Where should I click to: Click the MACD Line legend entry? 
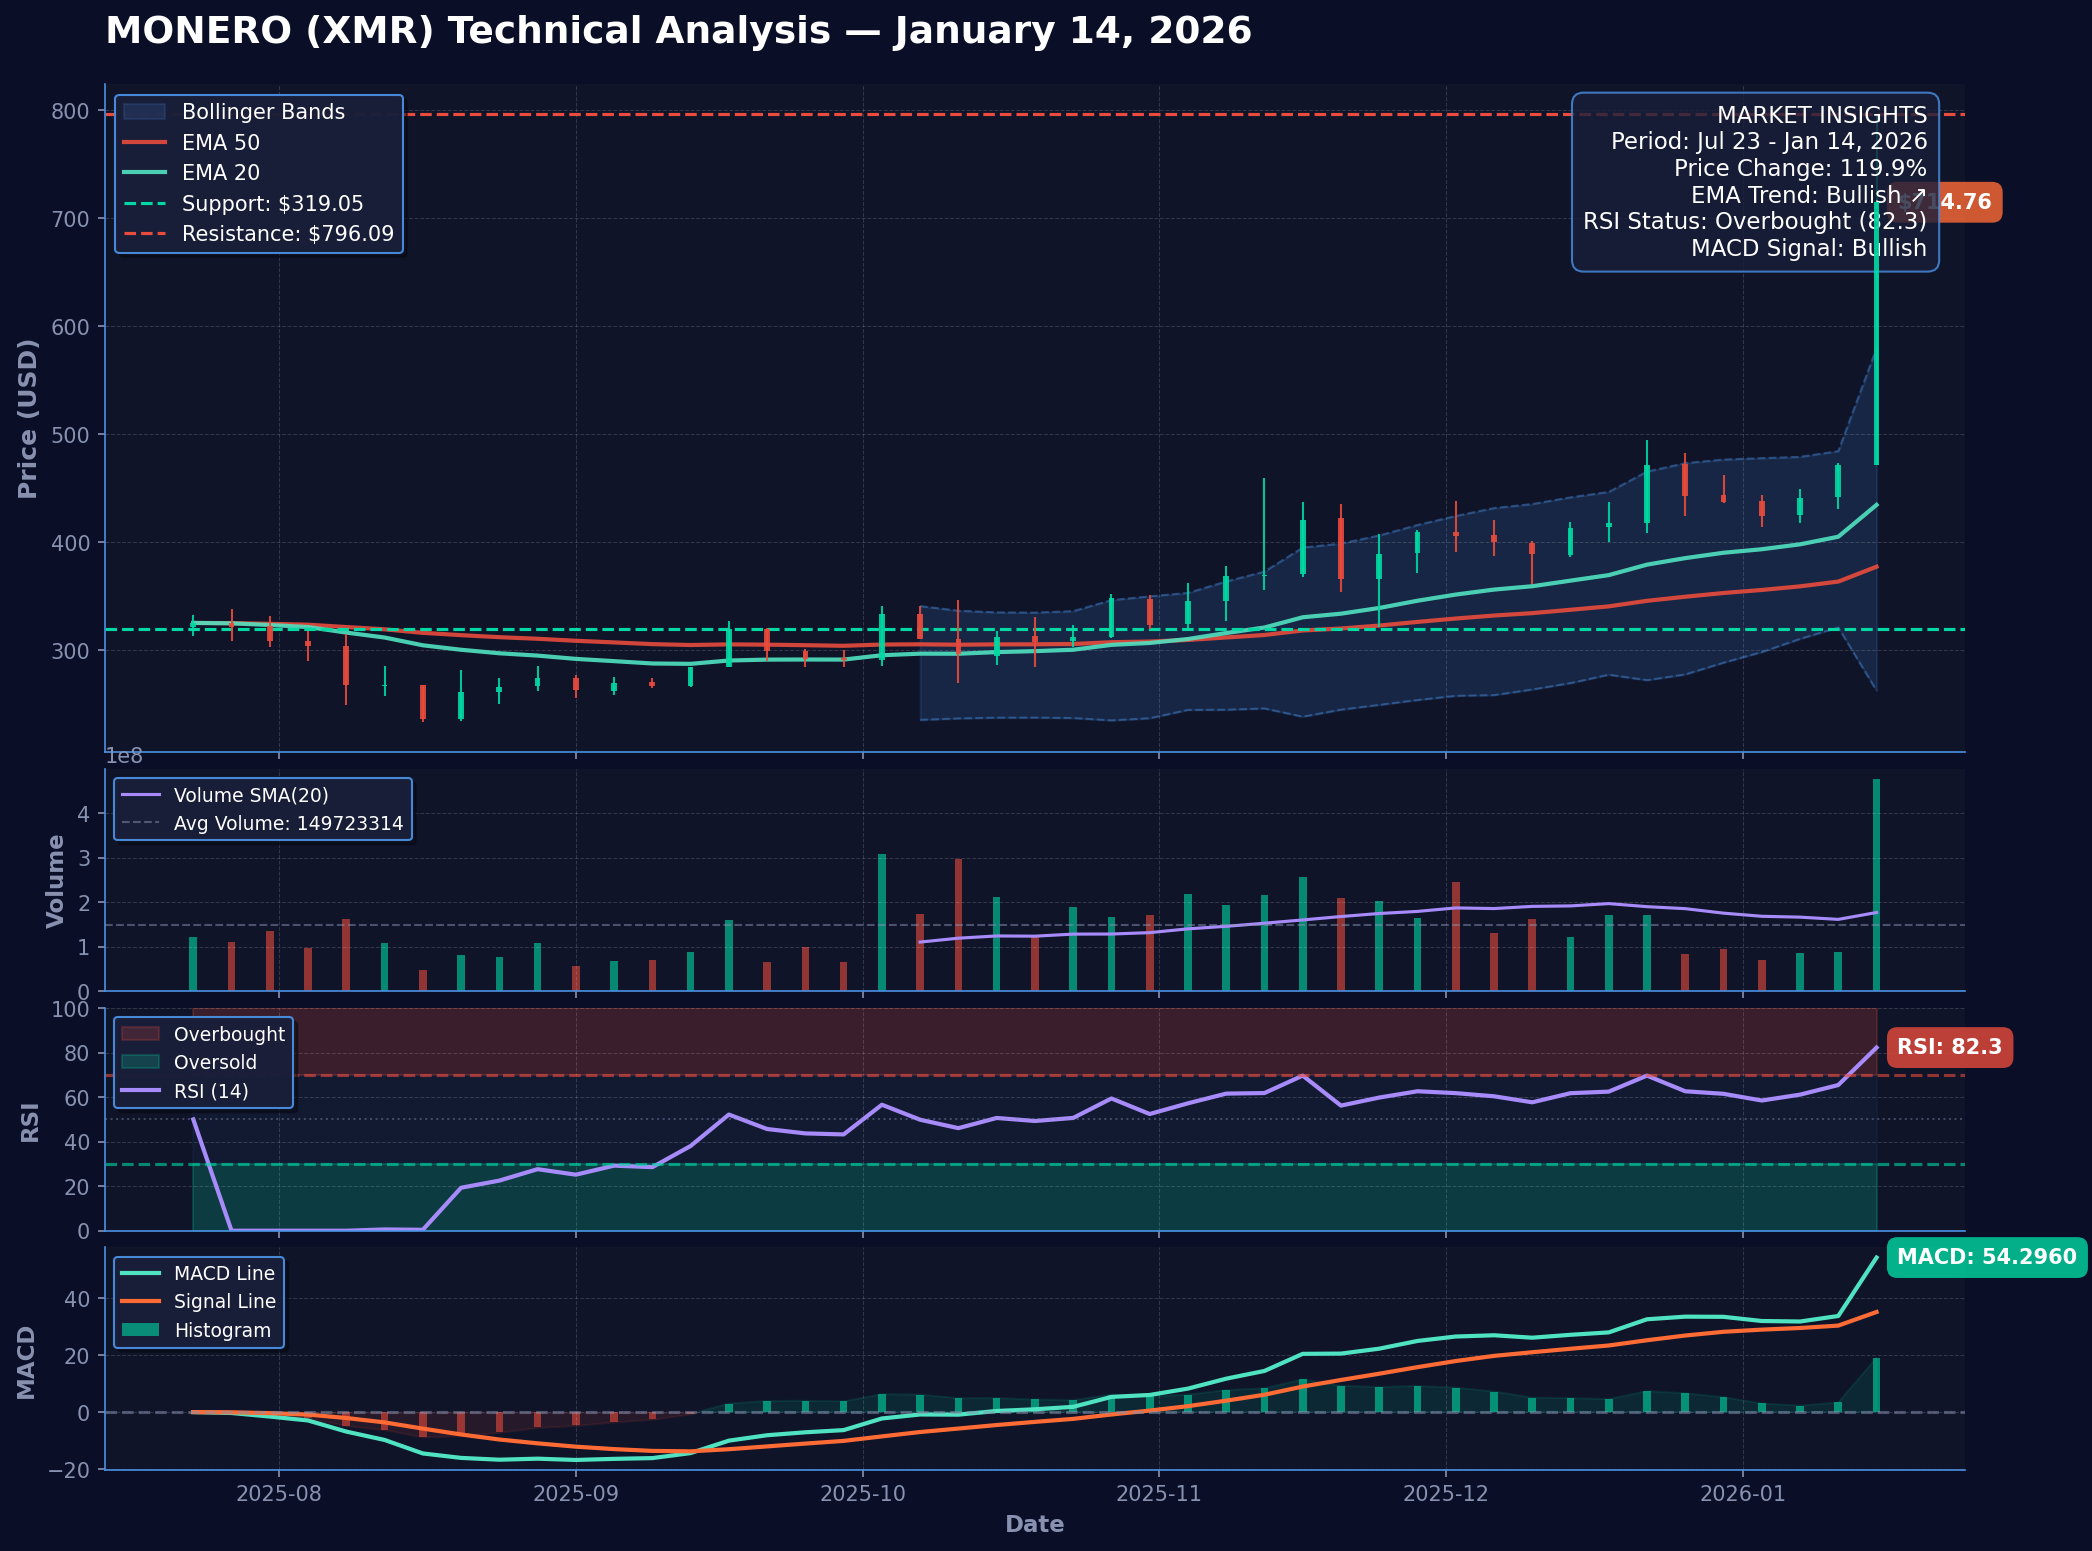(223, 1273)
